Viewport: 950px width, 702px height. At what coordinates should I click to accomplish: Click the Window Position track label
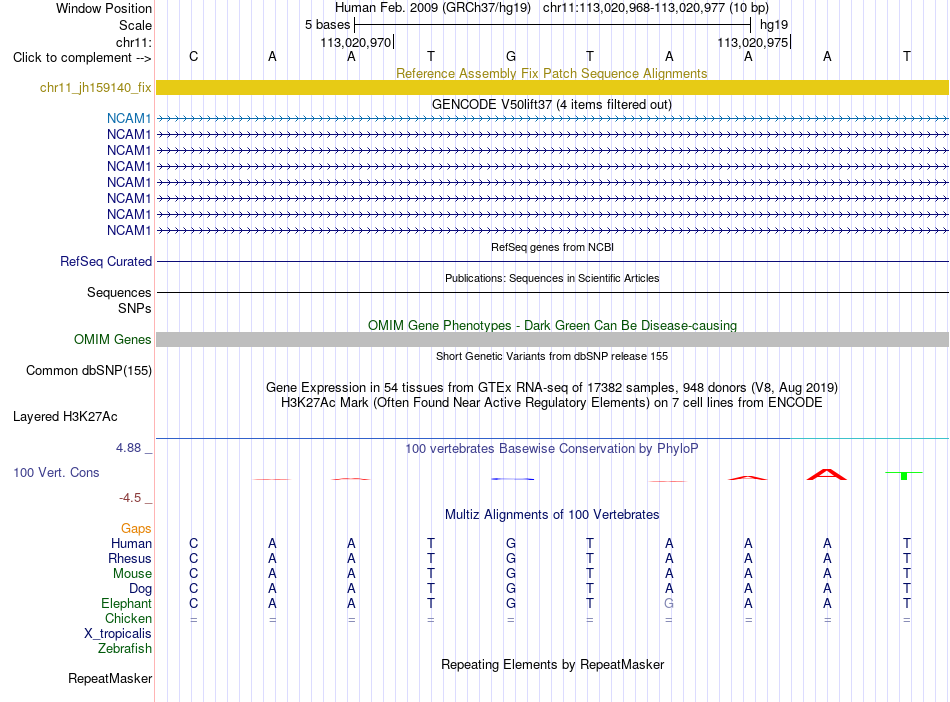pos(104,8)
